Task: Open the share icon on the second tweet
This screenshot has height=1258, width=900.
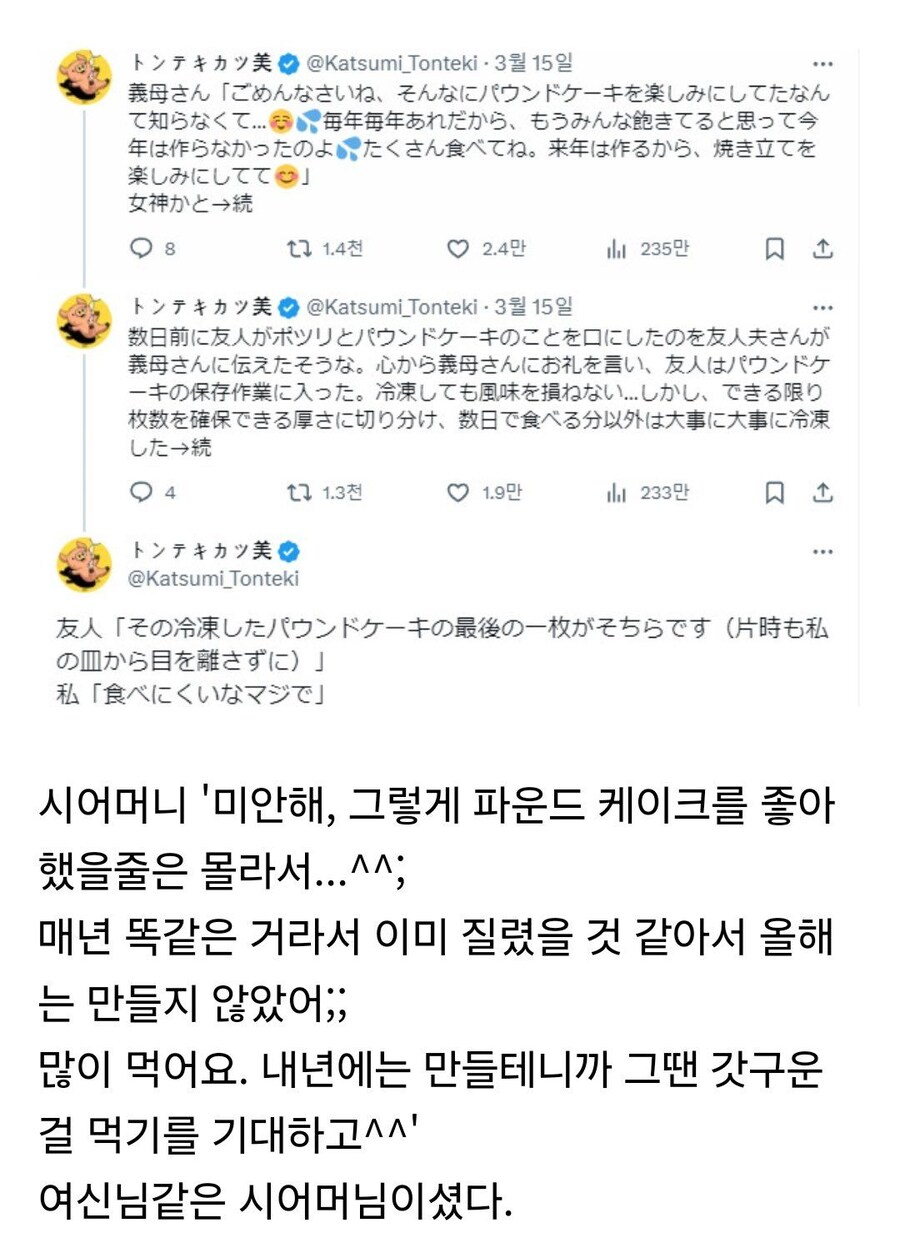Action: [x=822, y=492]
